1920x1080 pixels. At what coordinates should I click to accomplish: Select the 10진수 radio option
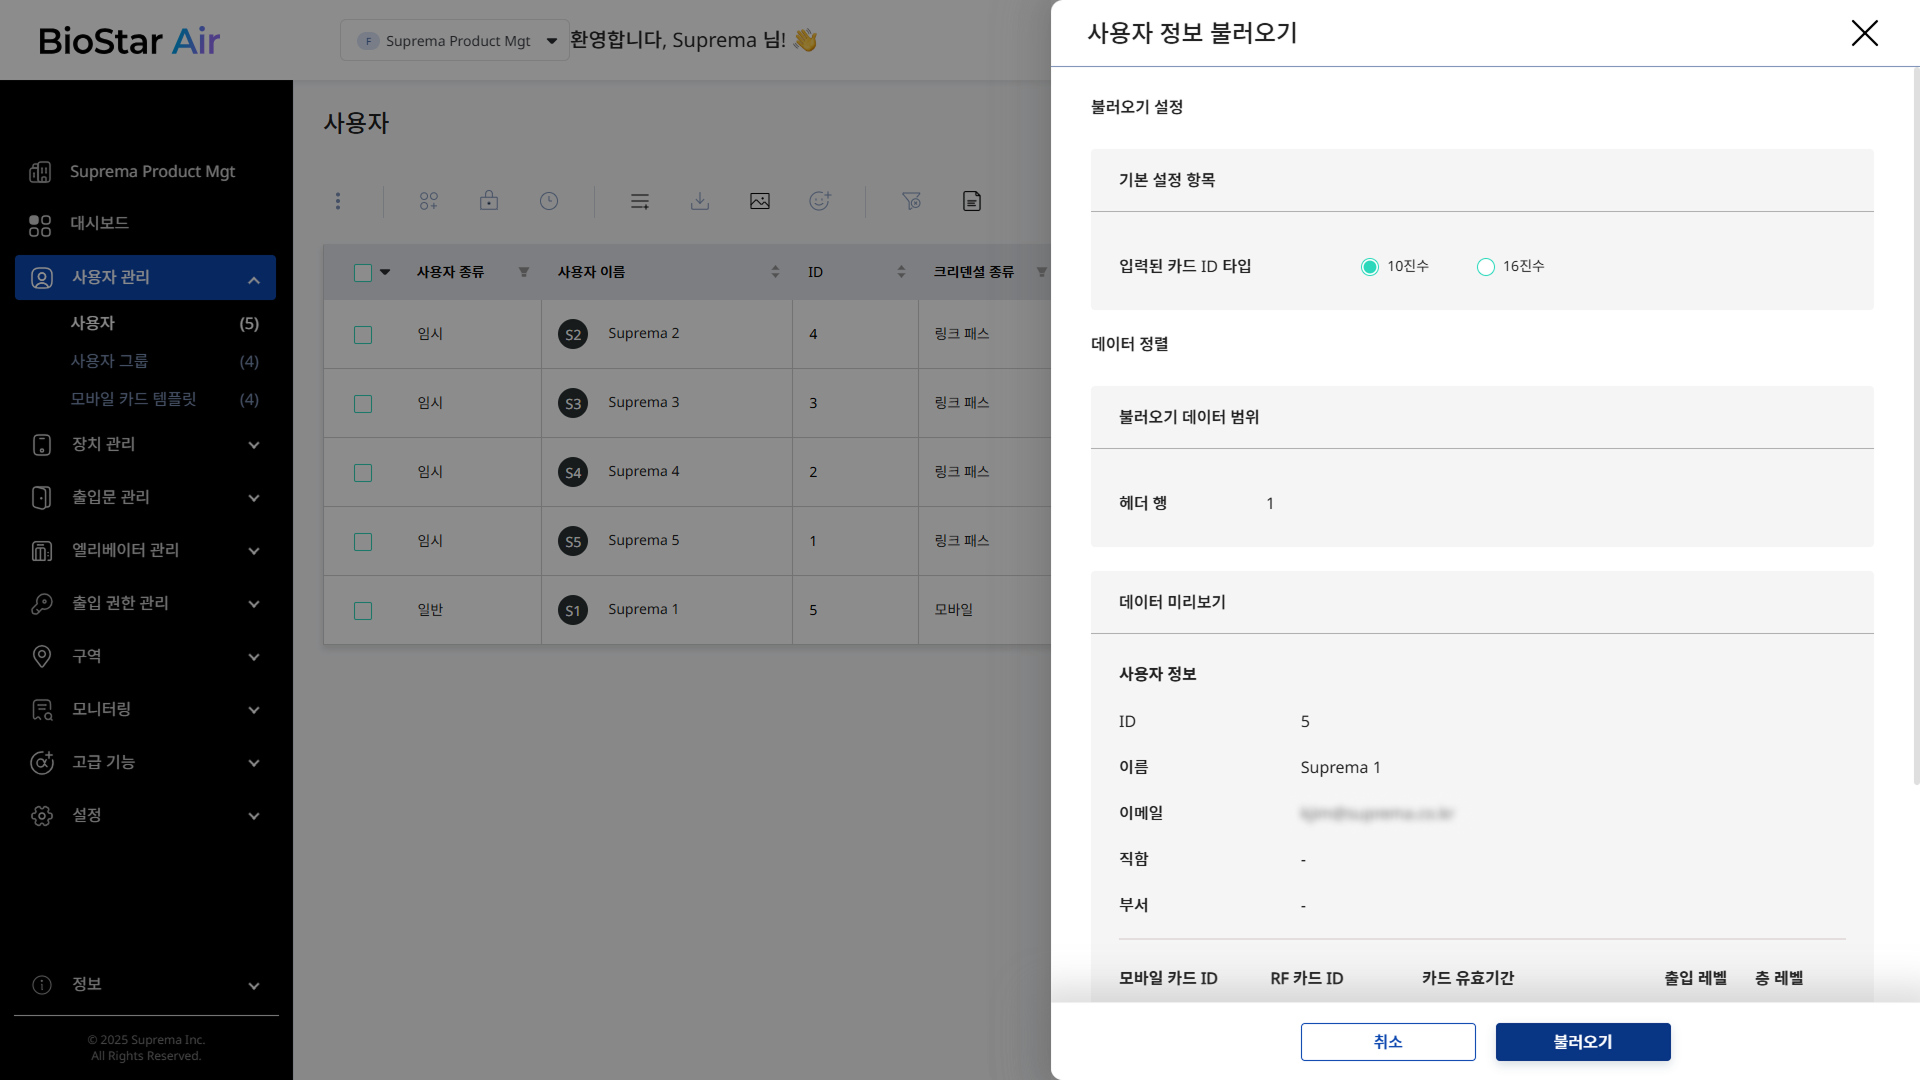click(1370, 267)
